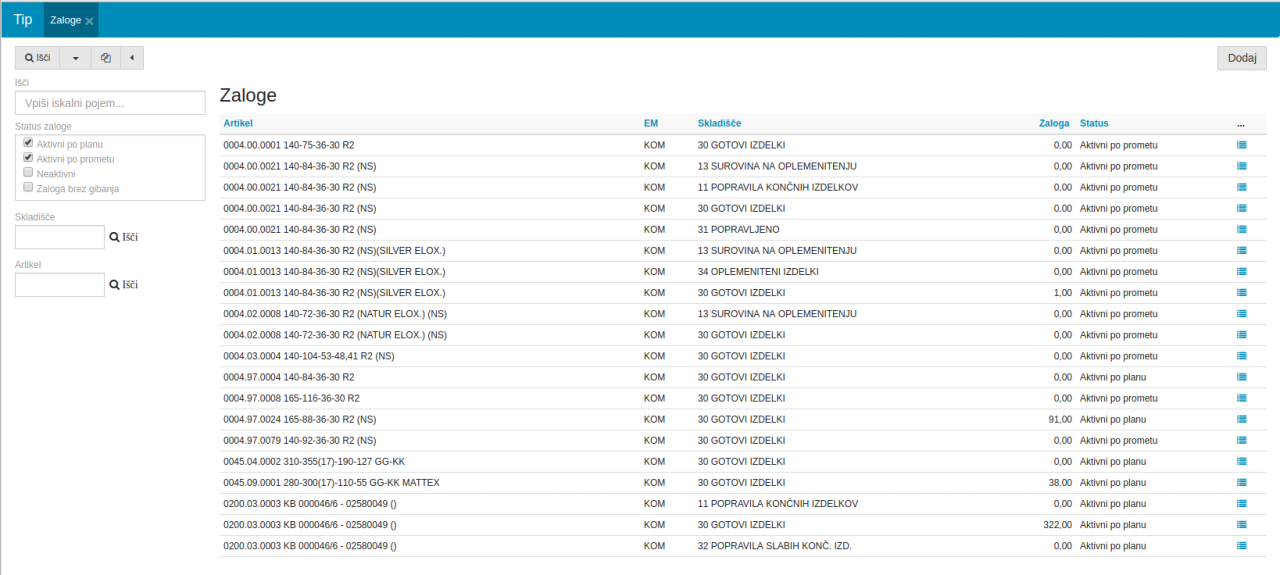Check the Zaloga brez gibanja option
This screenshot has height=575, width=1280.
29,187
